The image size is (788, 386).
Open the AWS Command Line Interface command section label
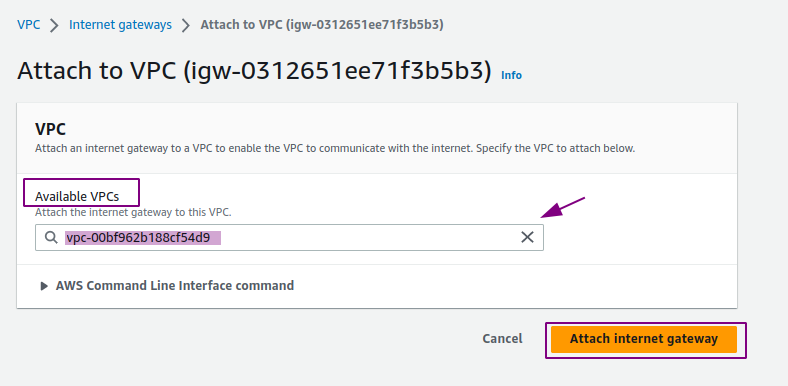coord(175,285)
